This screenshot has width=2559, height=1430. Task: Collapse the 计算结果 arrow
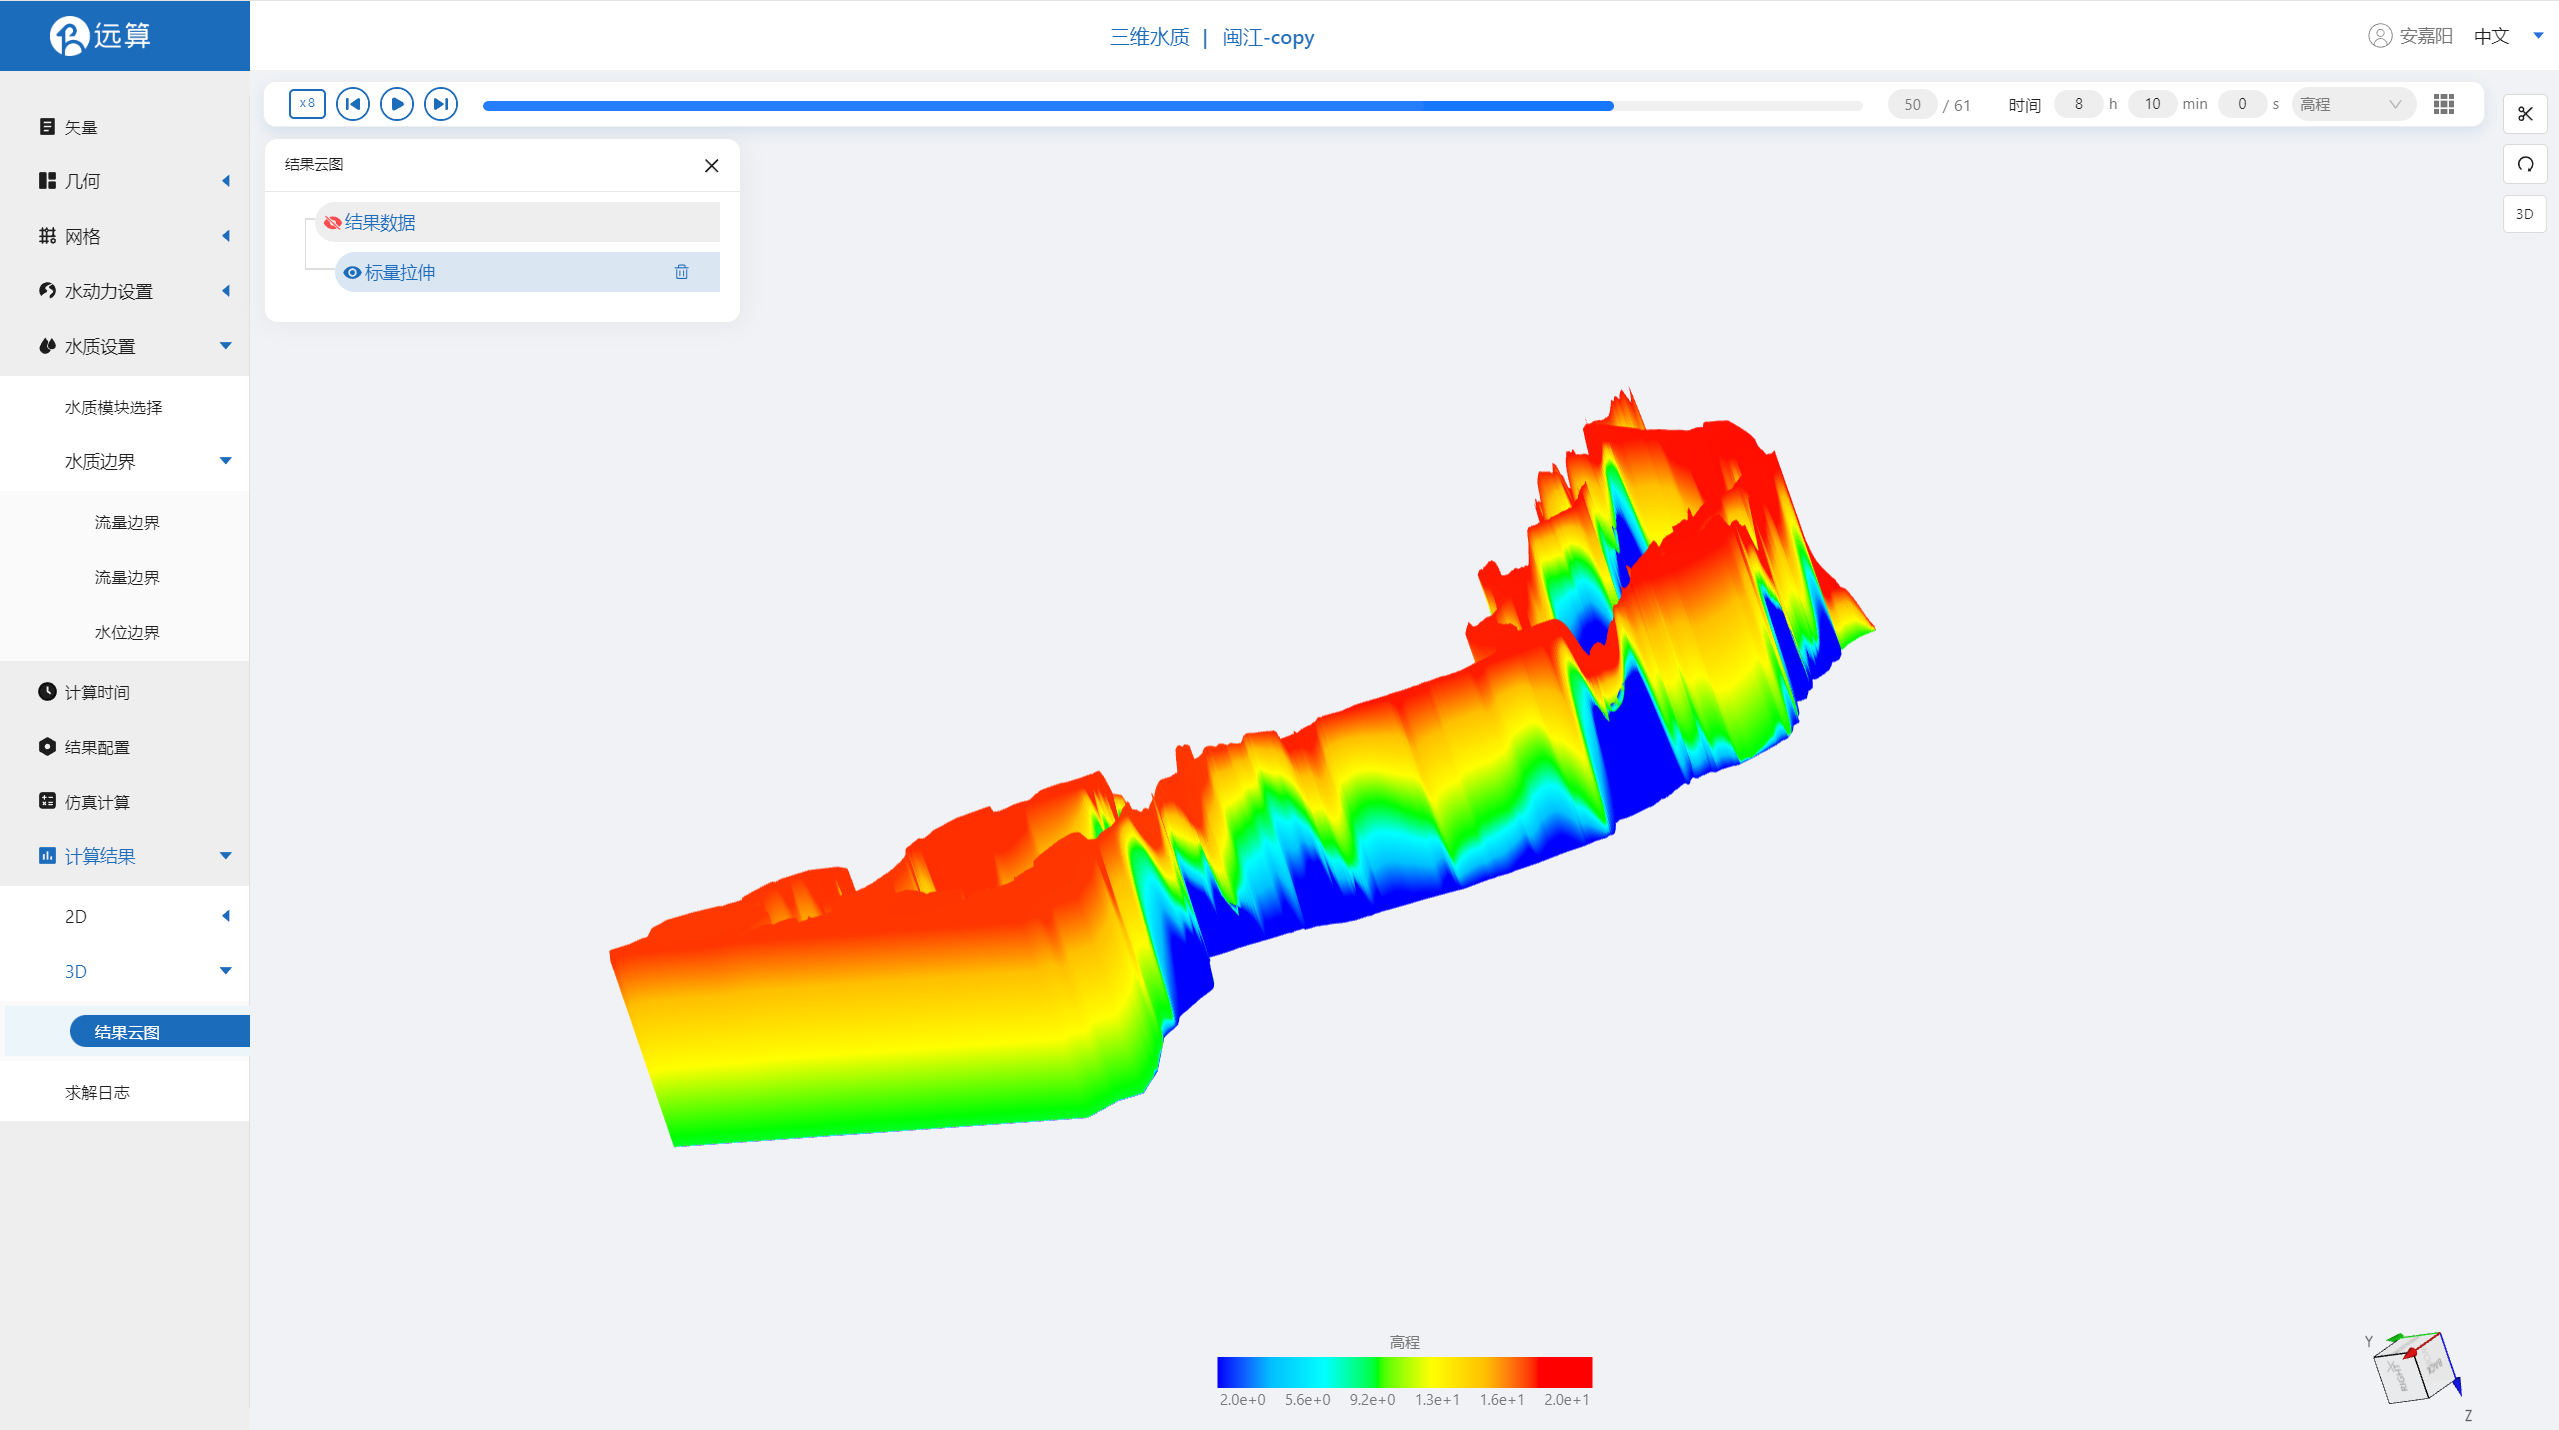click(x=226, y=856)
